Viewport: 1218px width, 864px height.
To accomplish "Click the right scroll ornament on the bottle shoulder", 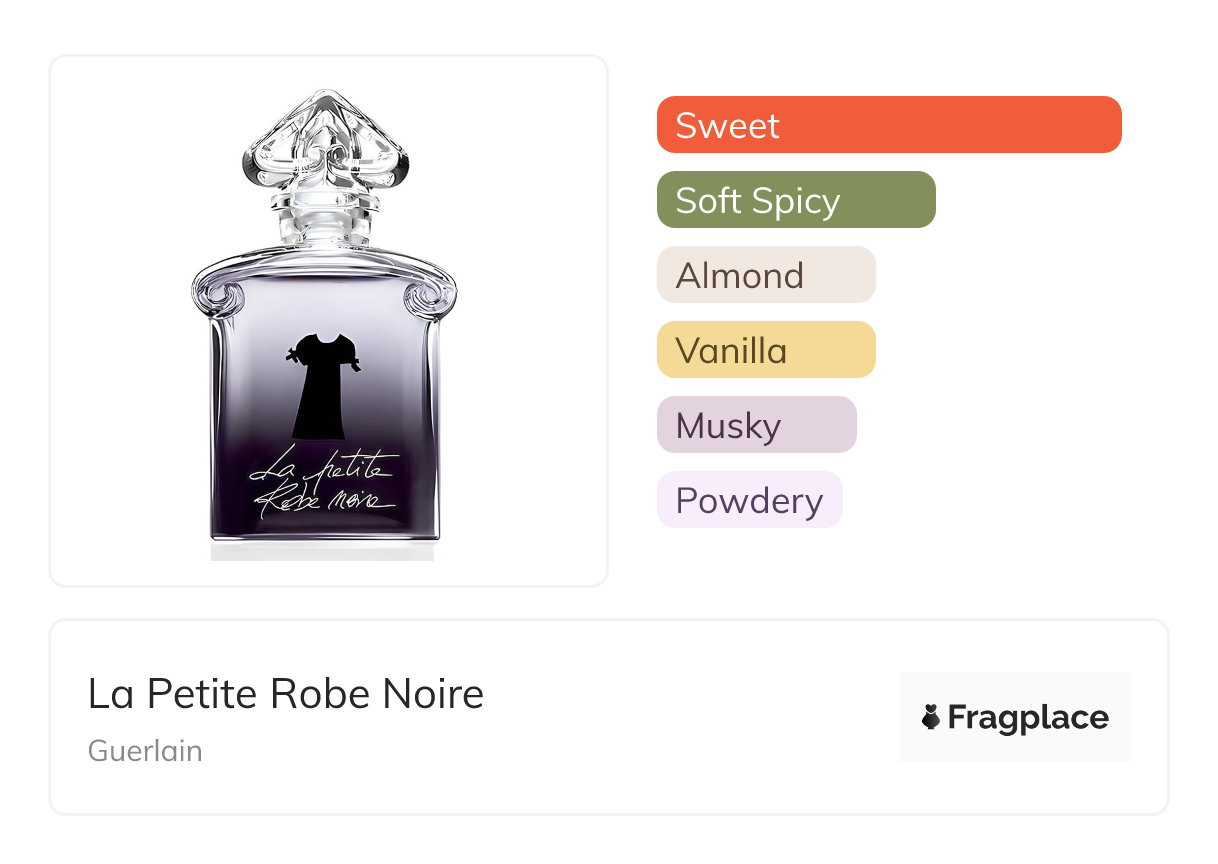I will (x=424, y=300).
